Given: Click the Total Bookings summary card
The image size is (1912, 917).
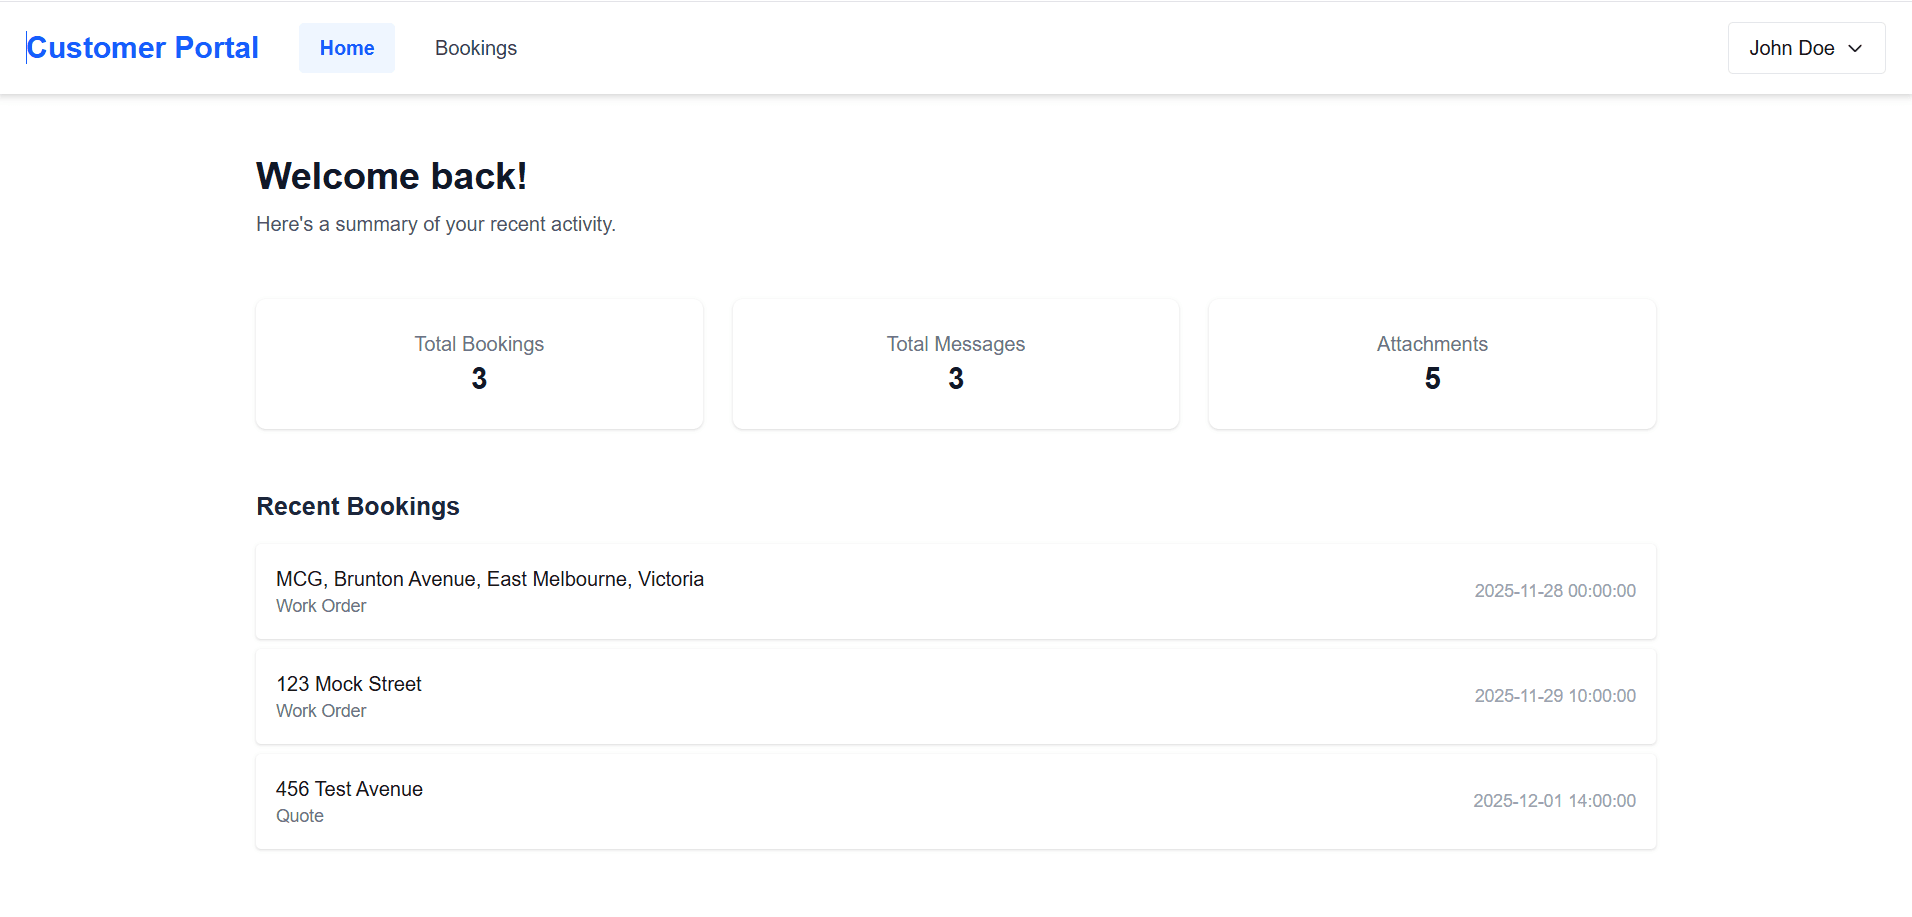Looking at the screenshot, I should pos(479,363).
